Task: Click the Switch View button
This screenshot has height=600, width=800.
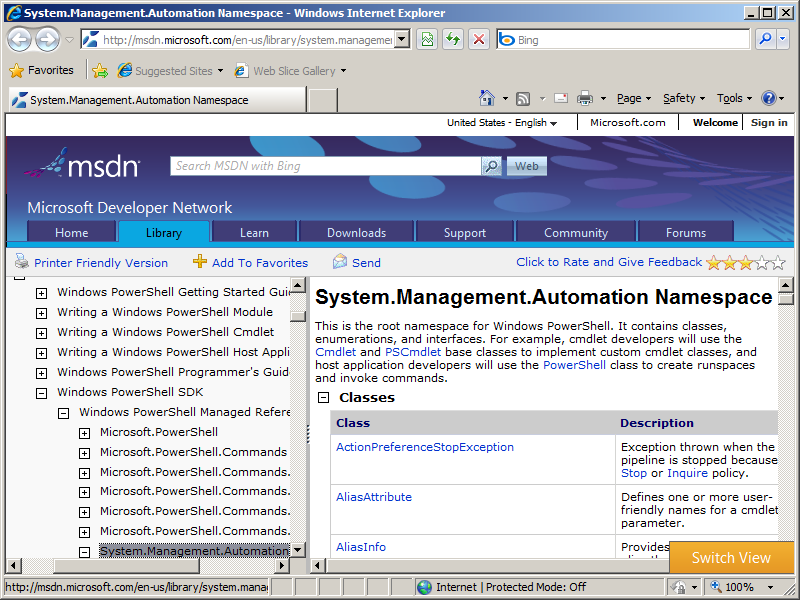Action: [x=731, y=558]
